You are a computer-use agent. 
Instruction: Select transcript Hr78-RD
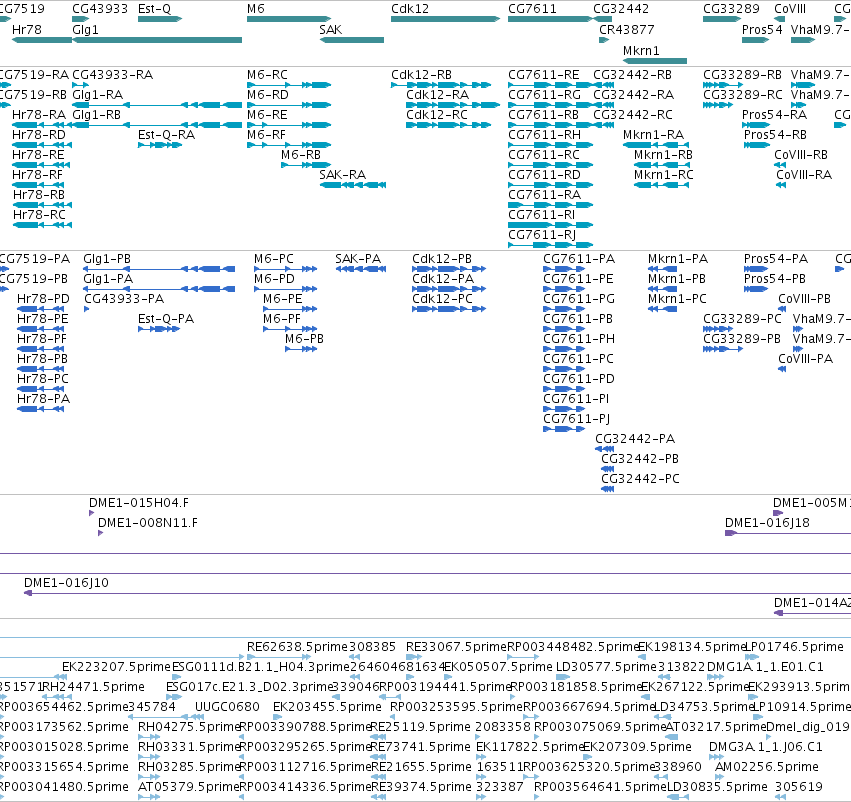[39, 135]
